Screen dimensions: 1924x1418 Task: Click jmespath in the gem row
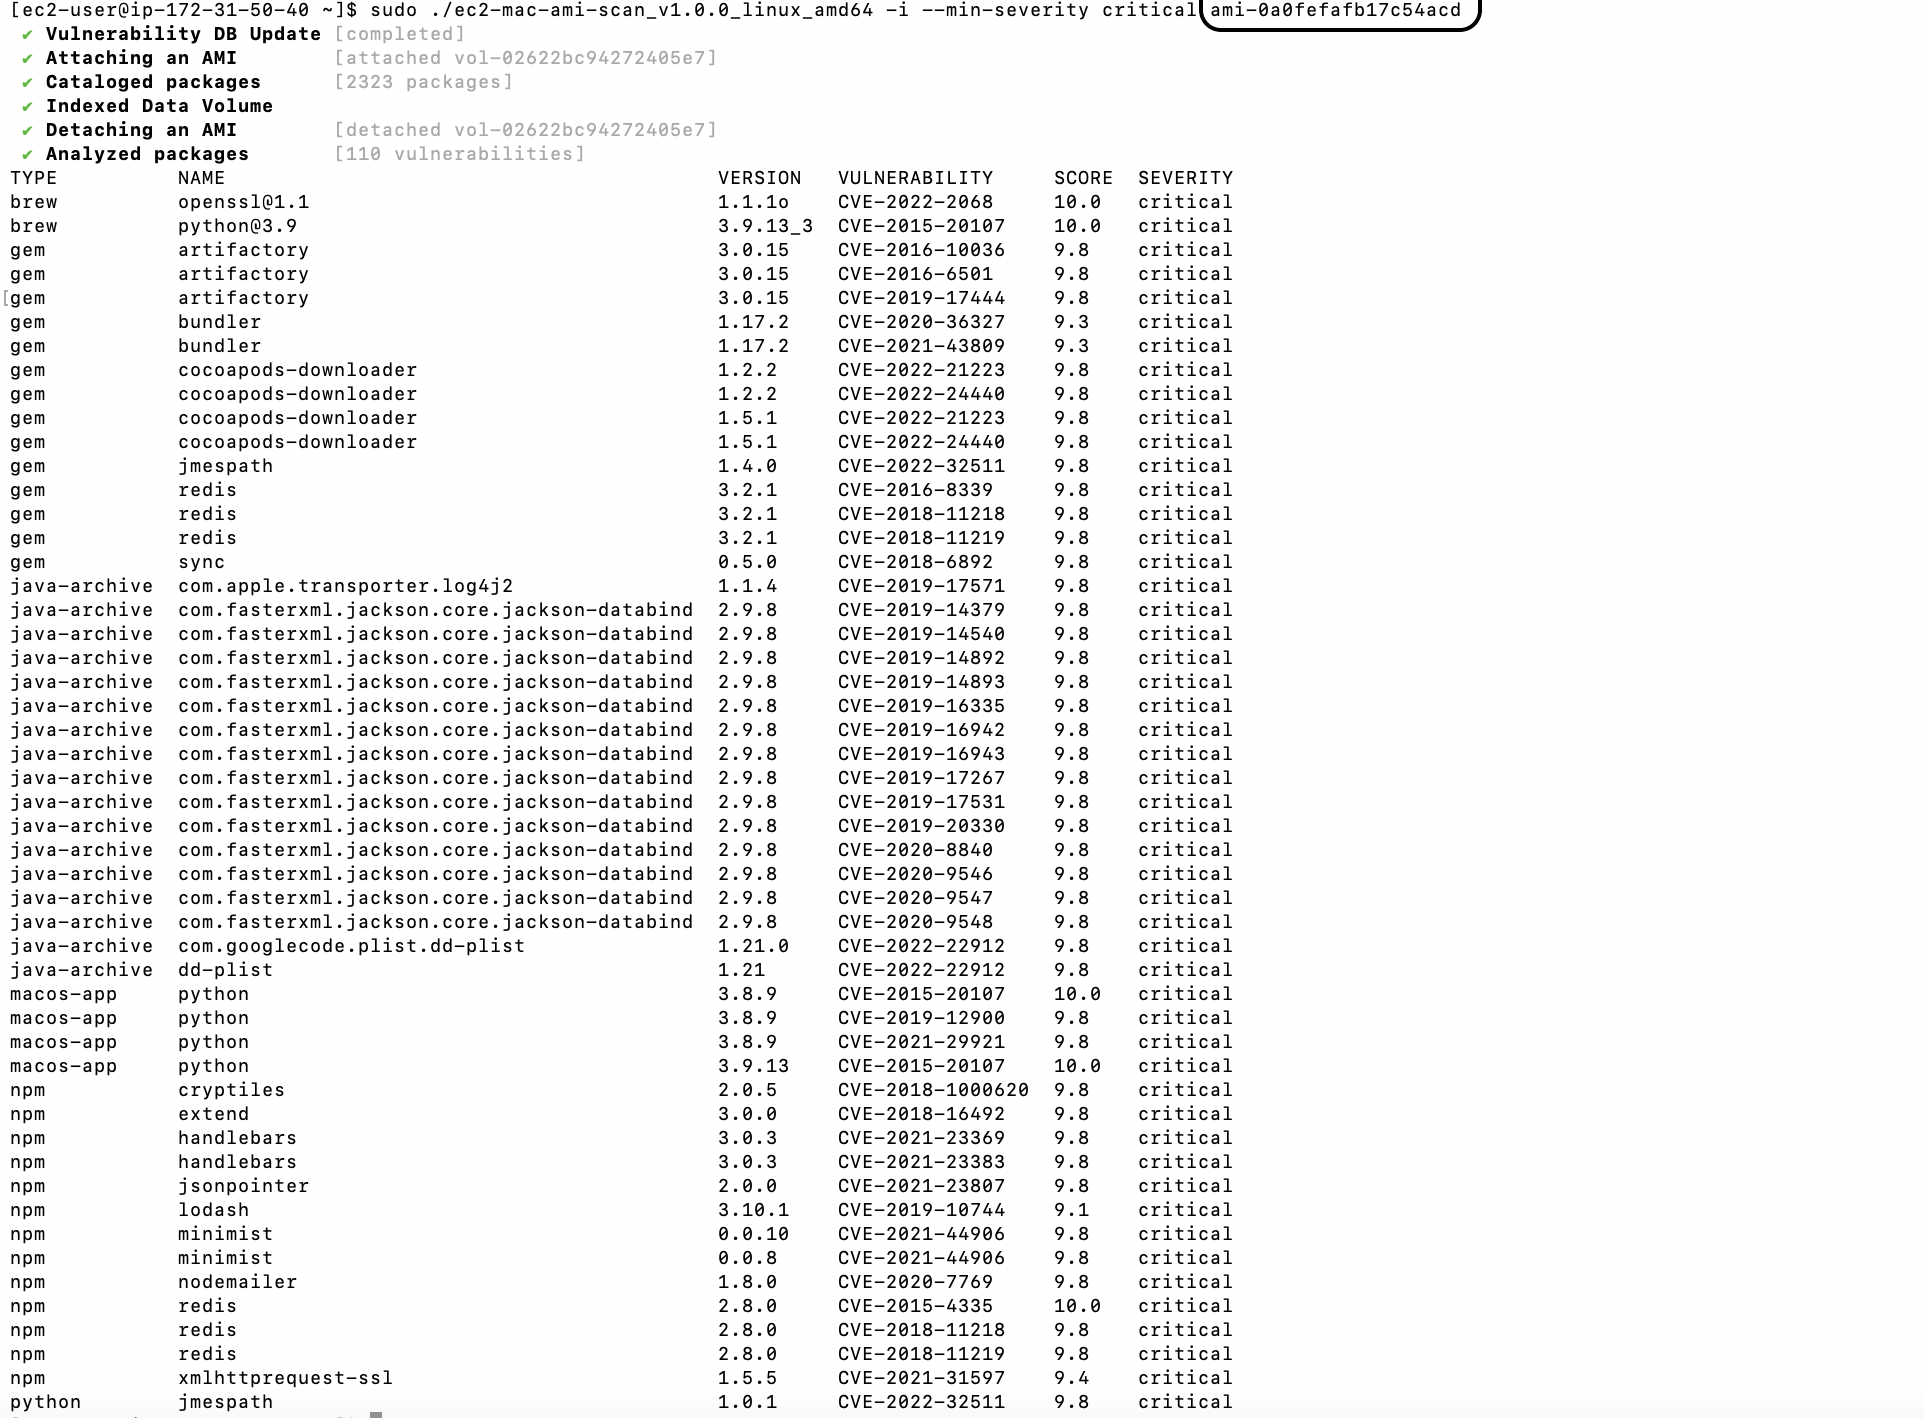pos(226,466)
